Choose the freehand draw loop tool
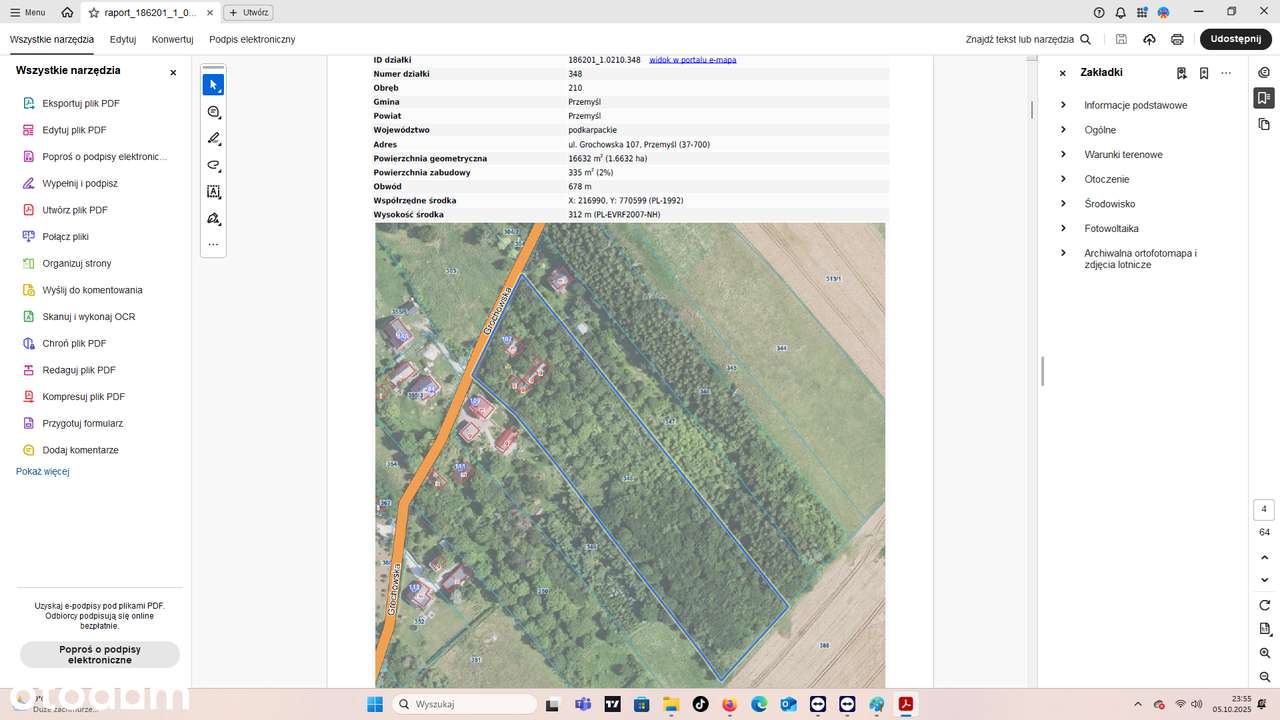 (213, 165)
